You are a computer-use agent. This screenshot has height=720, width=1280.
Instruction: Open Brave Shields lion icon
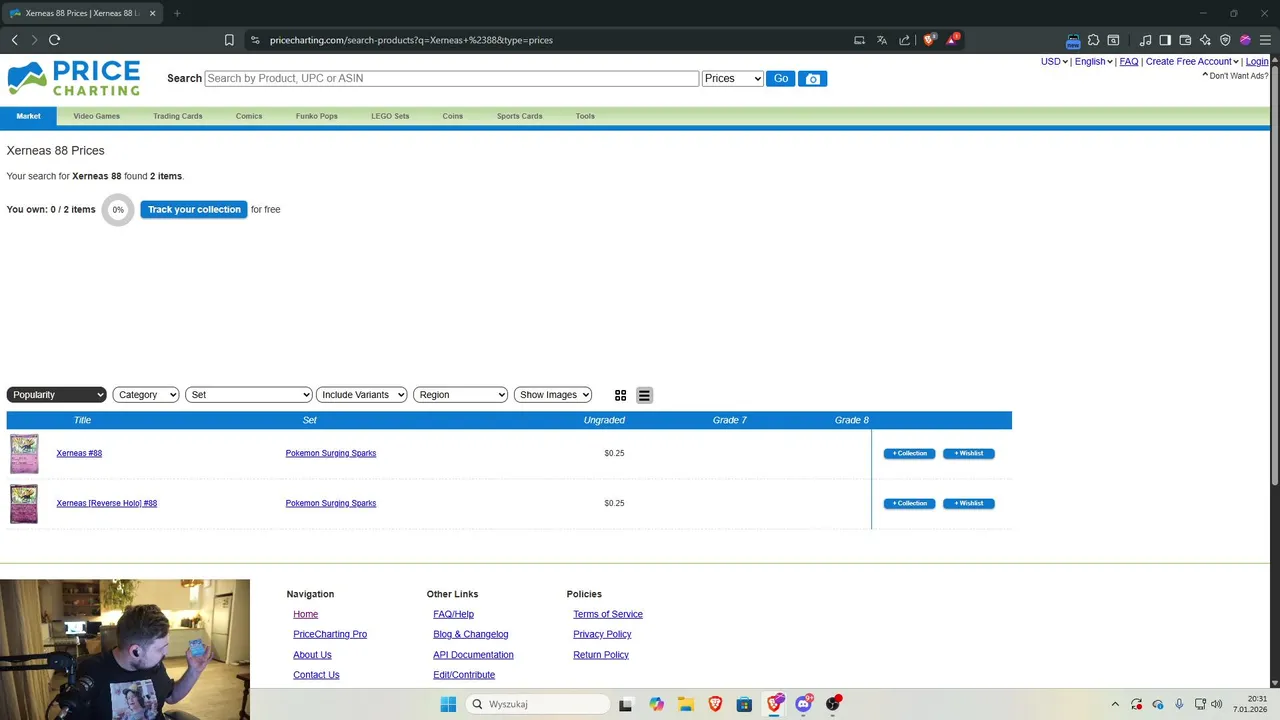coord(929,40)
